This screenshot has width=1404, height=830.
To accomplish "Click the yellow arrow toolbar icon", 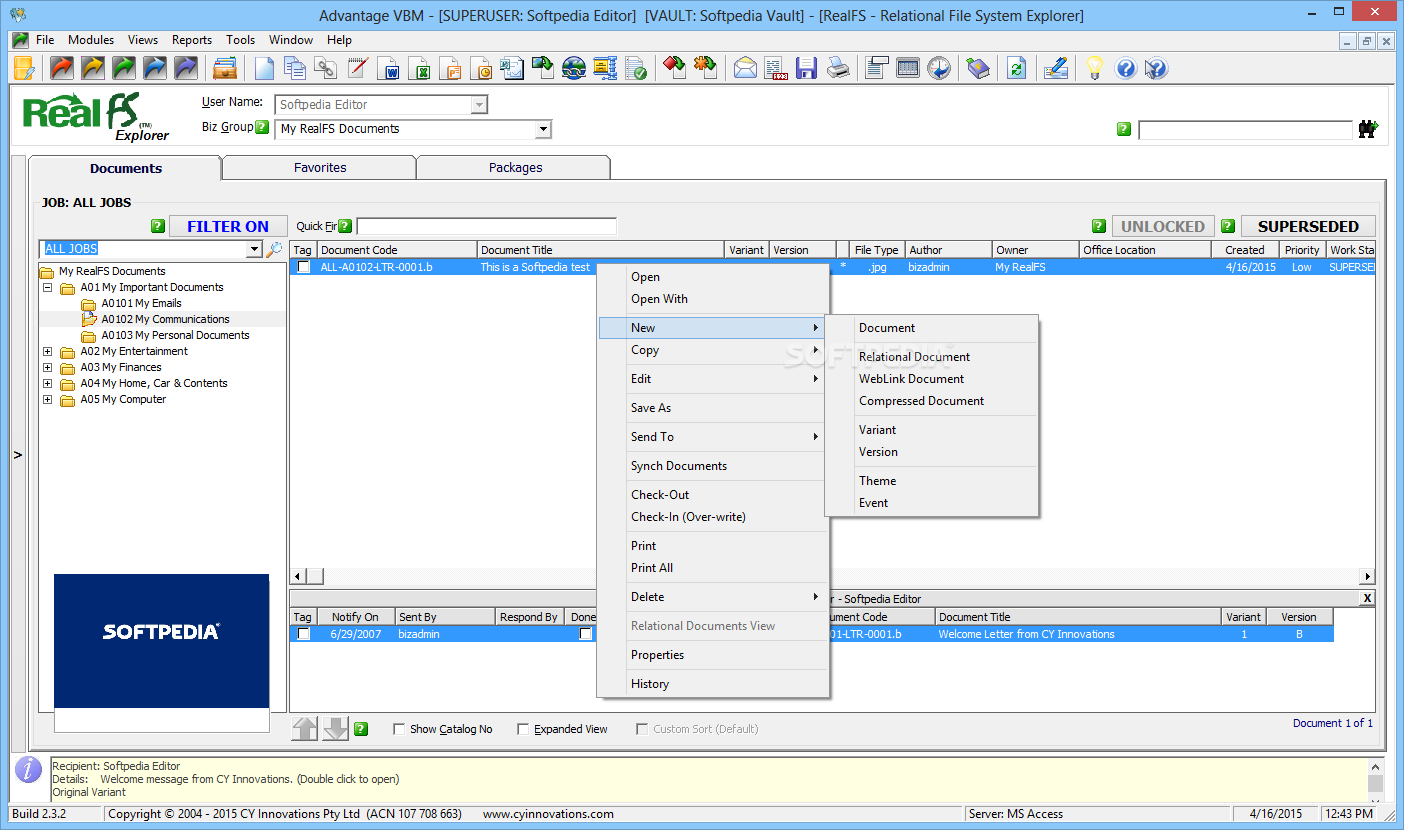I will click(93, 68).
